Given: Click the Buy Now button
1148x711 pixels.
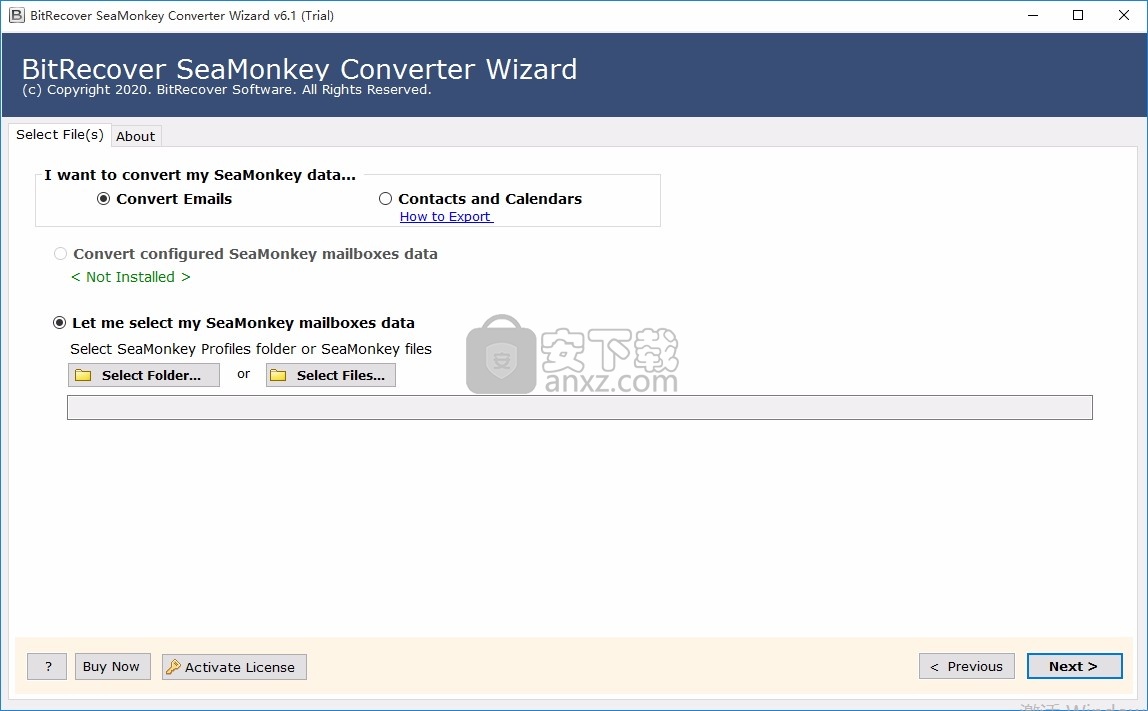Looking at the screenshot, I should (112, 667).
